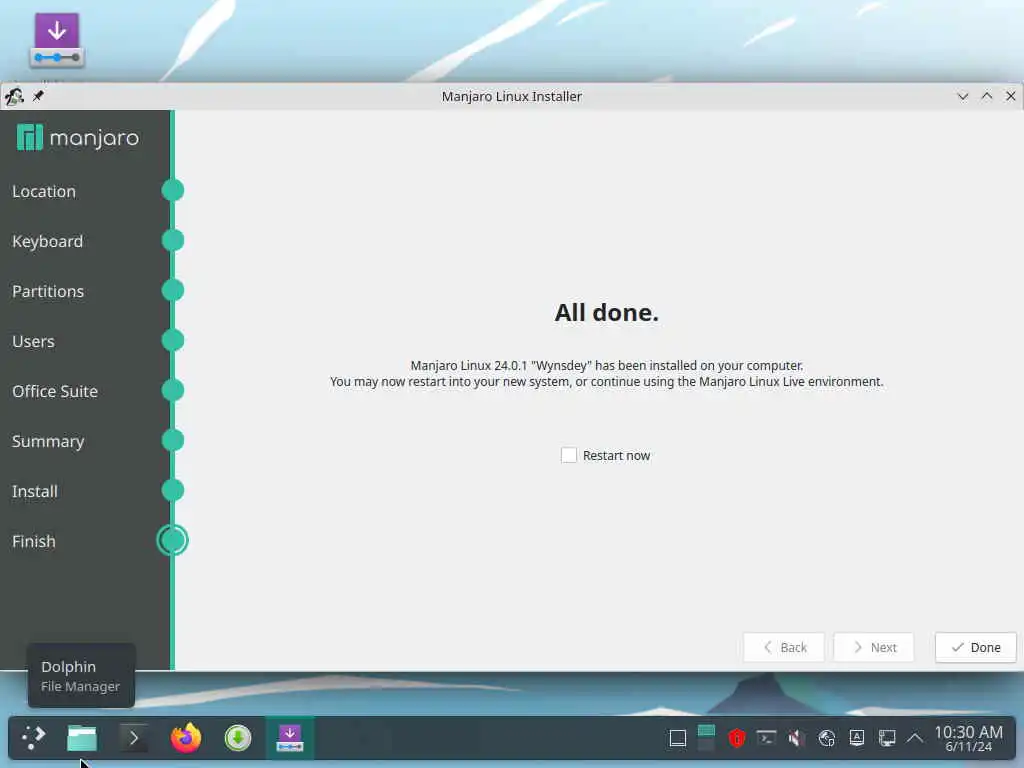Select the Keyboard step in sidebar
Screen dimensions: 1024x768
[47, 242]
